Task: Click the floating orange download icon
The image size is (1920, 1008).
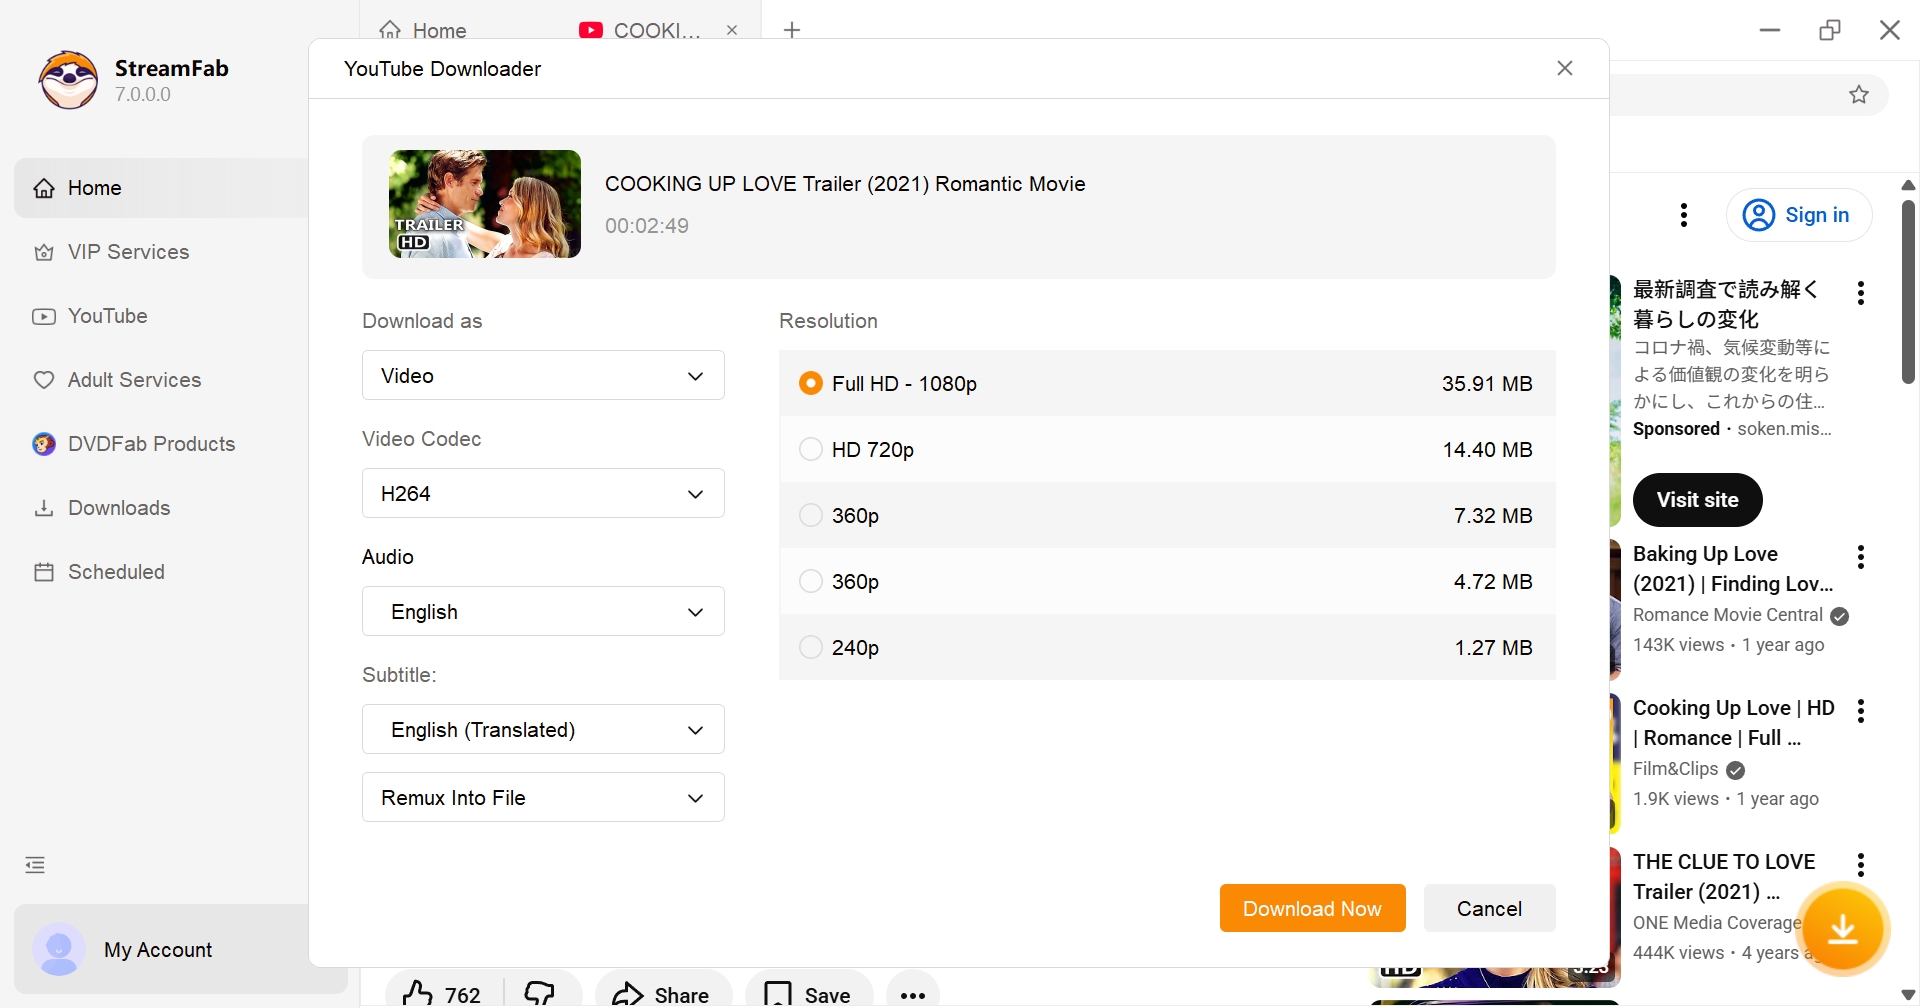Action: 1842,929
